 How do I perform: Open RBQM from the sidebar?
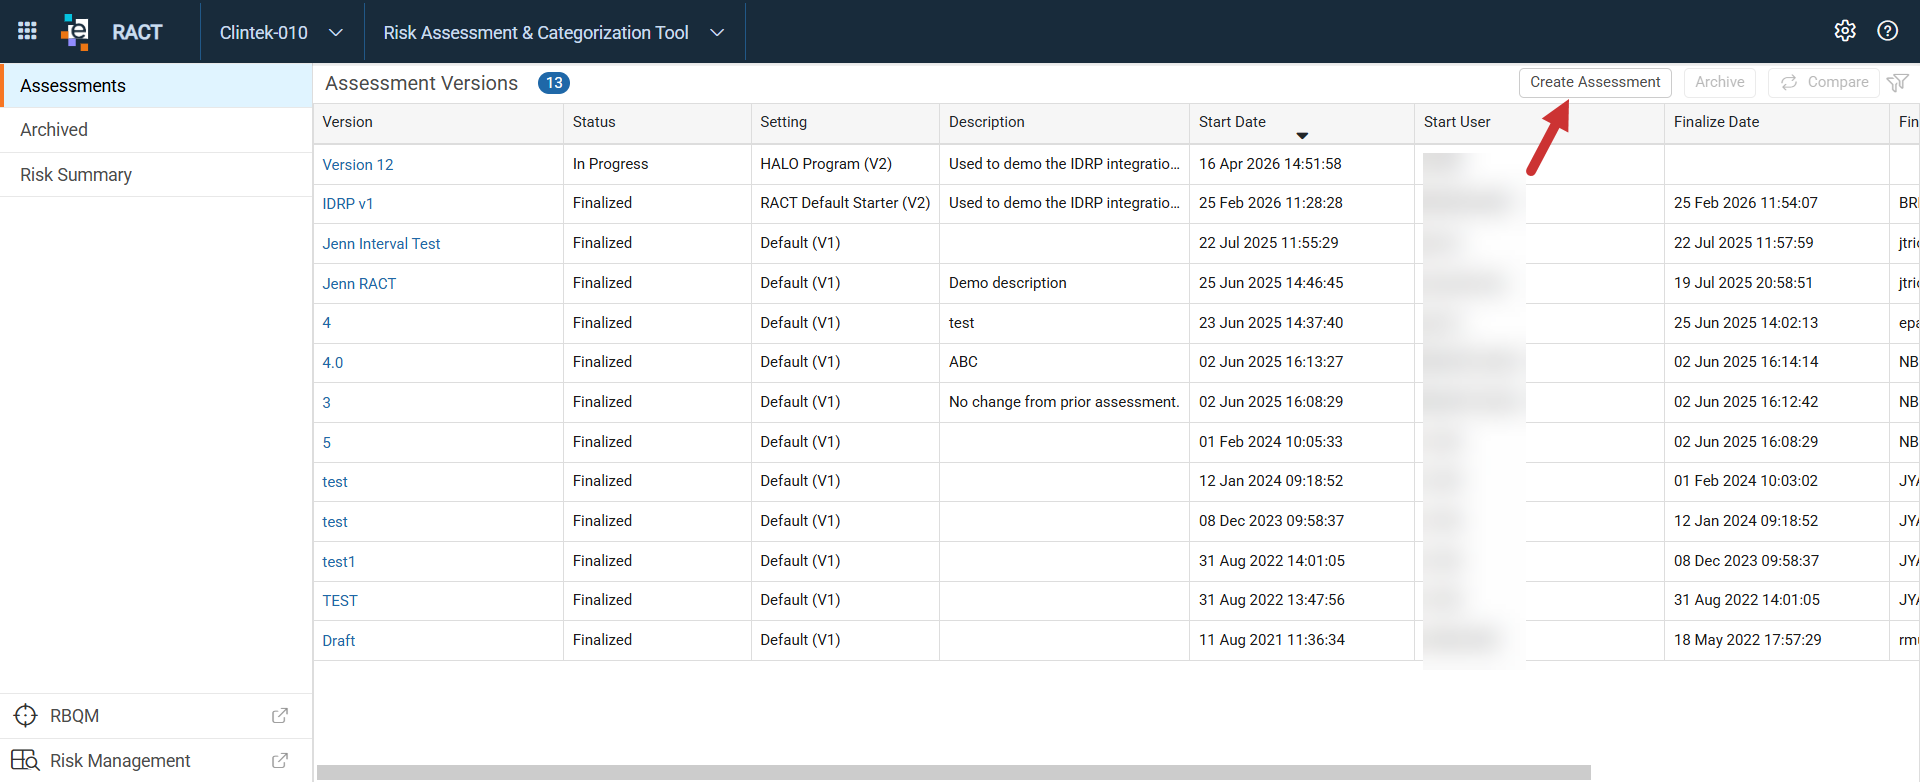coord(156,716)
